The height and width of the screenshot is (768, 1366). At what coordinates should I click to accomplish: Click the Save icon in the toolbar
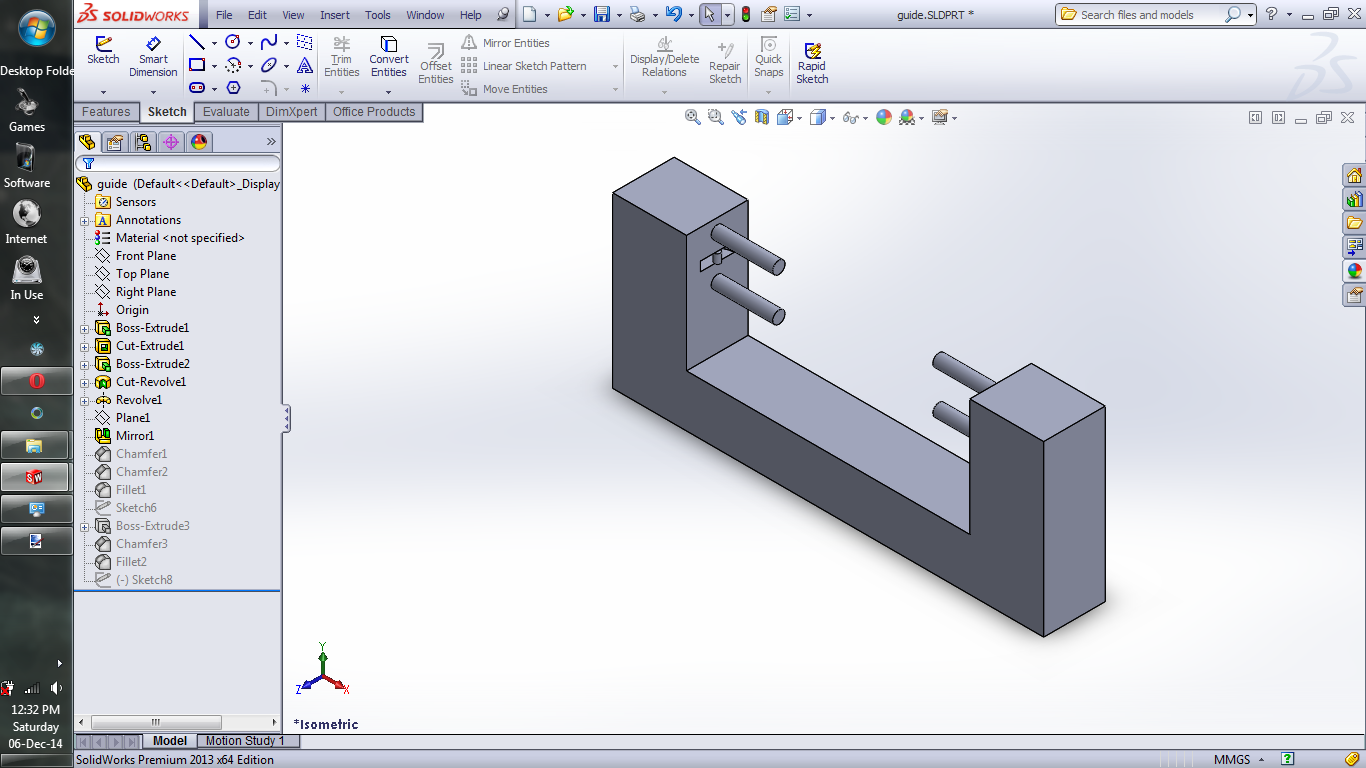(602, 14)
